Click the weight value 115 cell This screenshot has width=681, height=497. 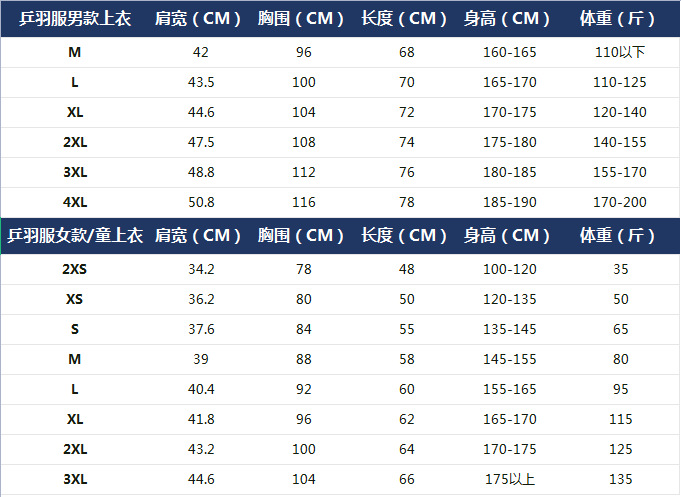pyautogui.click(x=621, y=419)
